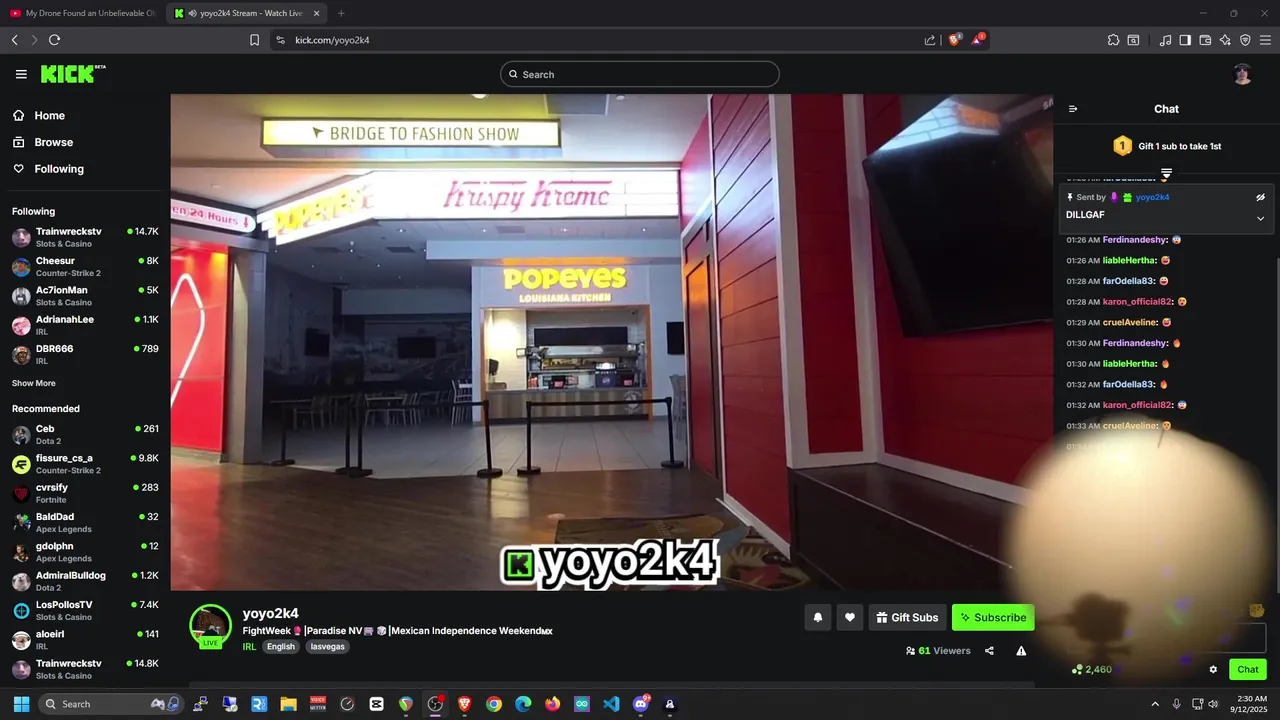Open recommended channel BaldDad

coord(85,522)
